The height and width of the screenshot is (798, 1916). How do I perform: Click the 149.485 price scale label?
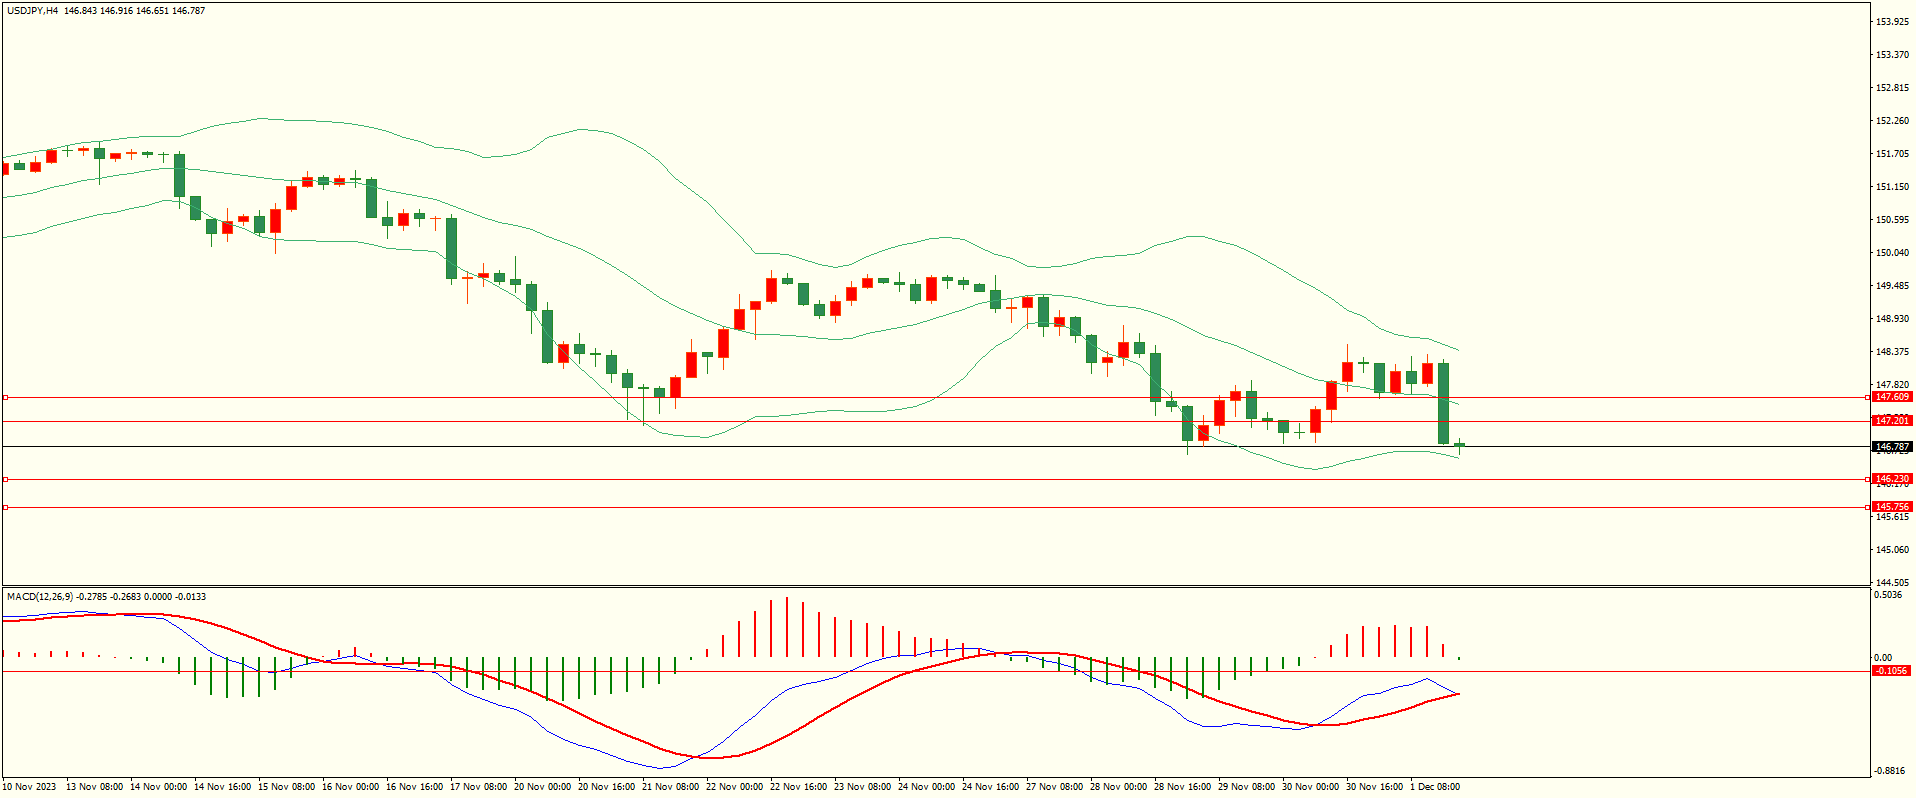click(x=1892, y=286)
